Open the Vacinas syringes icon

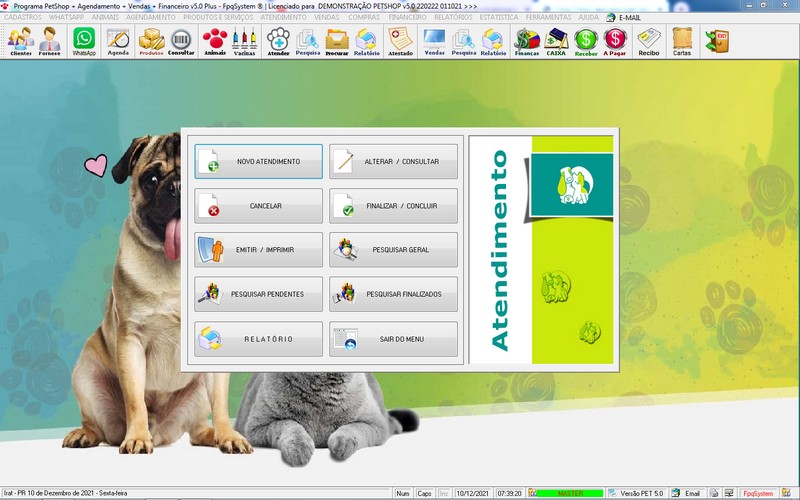[244, 42]
